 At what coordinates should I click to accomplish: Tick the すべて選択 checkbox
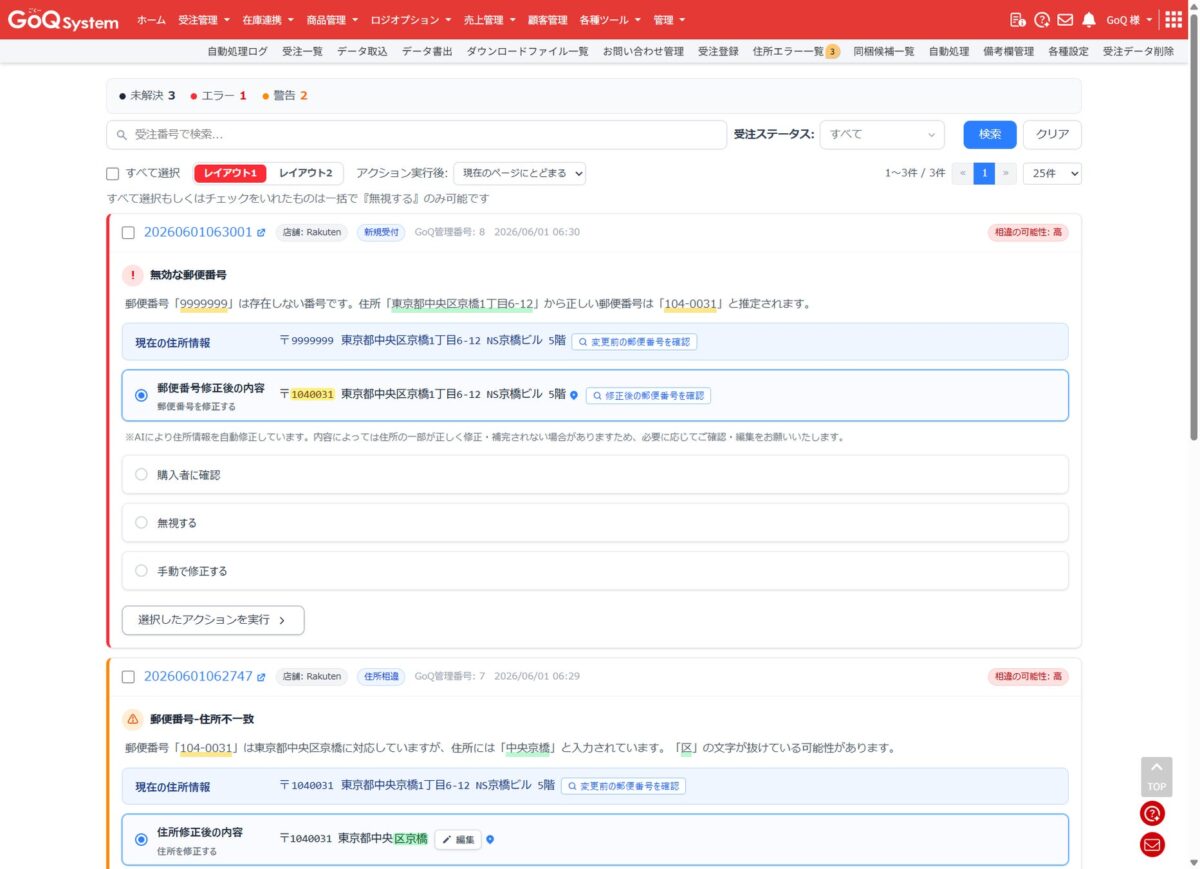tap(113, 173)
